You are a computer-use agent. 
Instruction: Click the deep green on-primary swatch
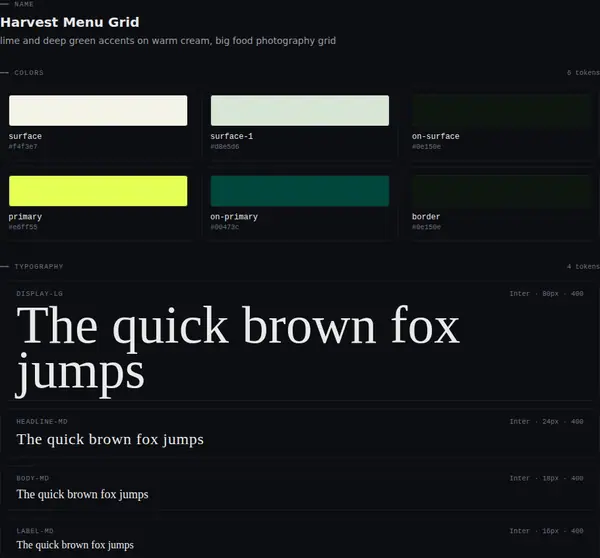tap(300, 191)
